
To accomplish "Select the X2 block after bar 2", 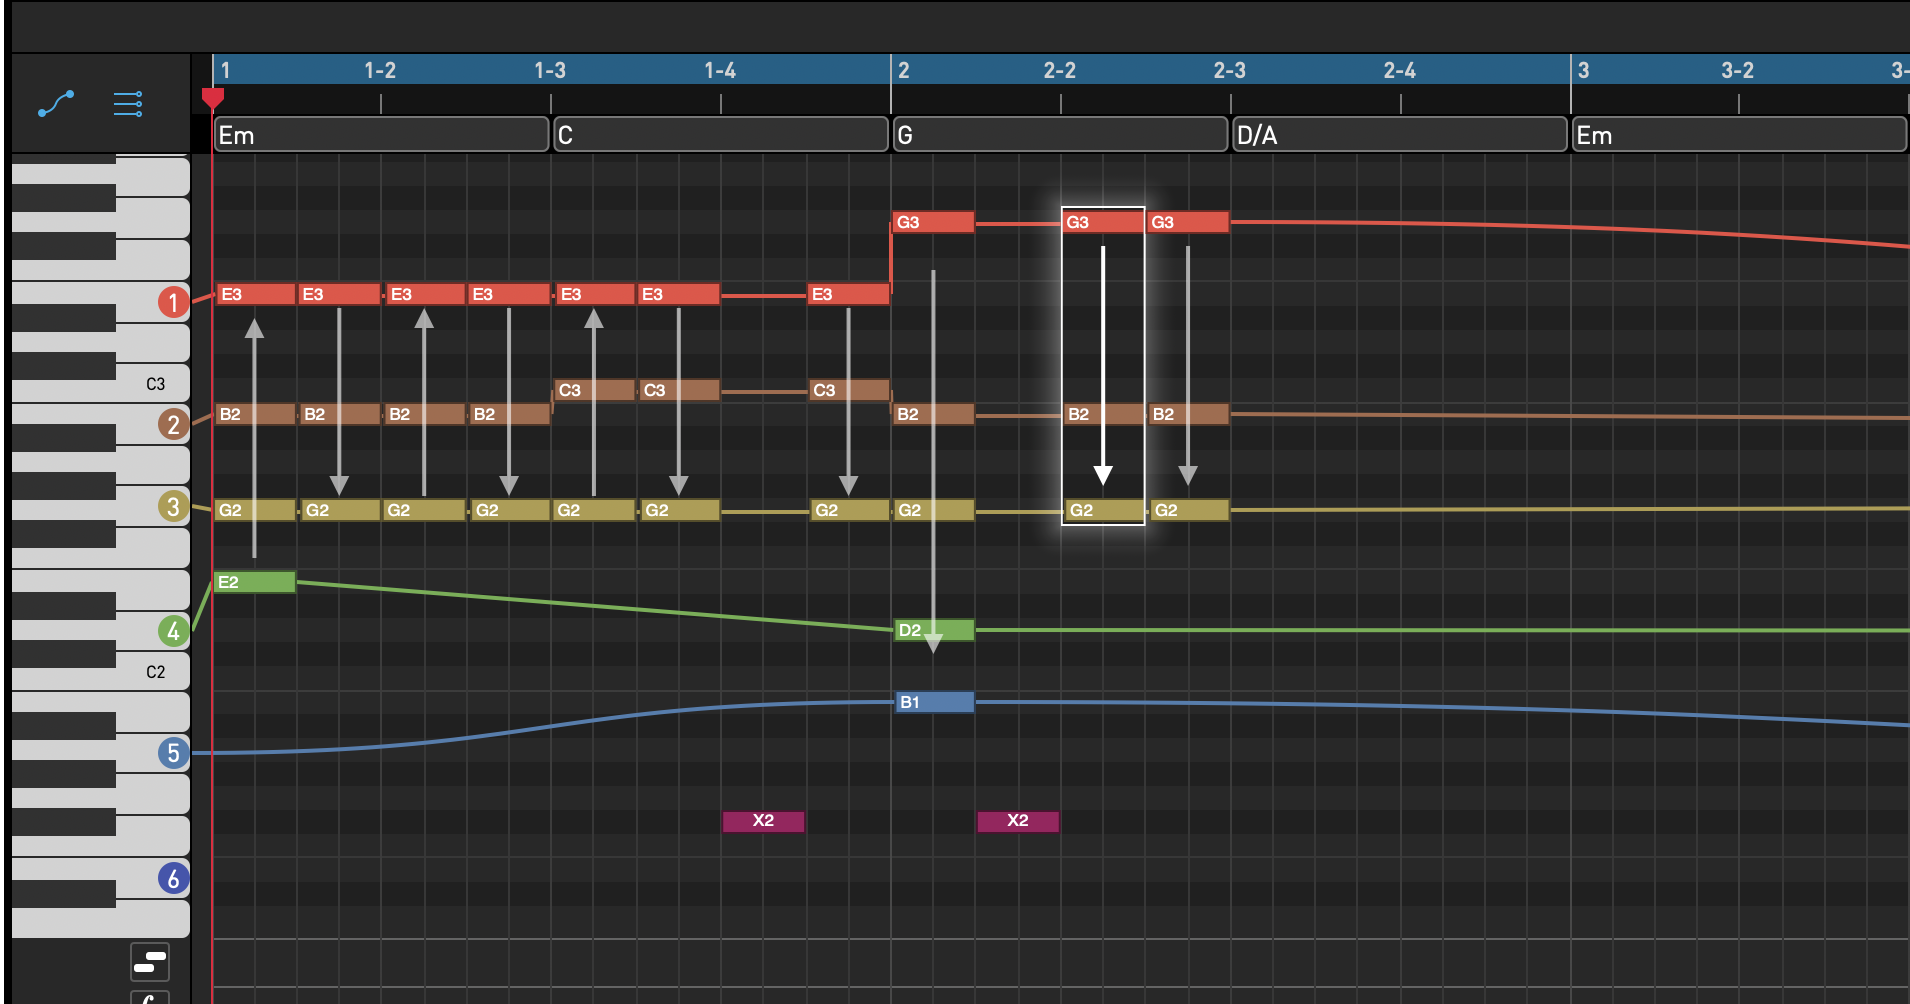I will [1018, 821].
